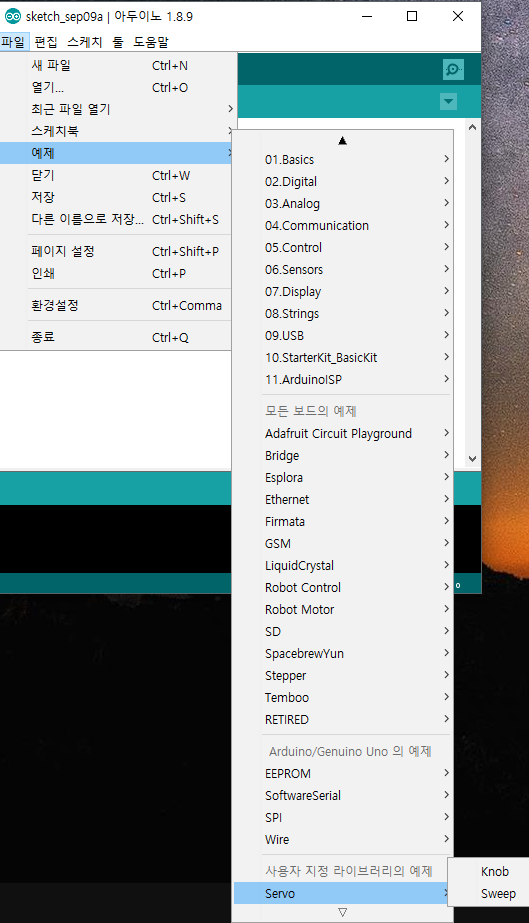Open the Bridge library examples

click(x=343, y=456)
